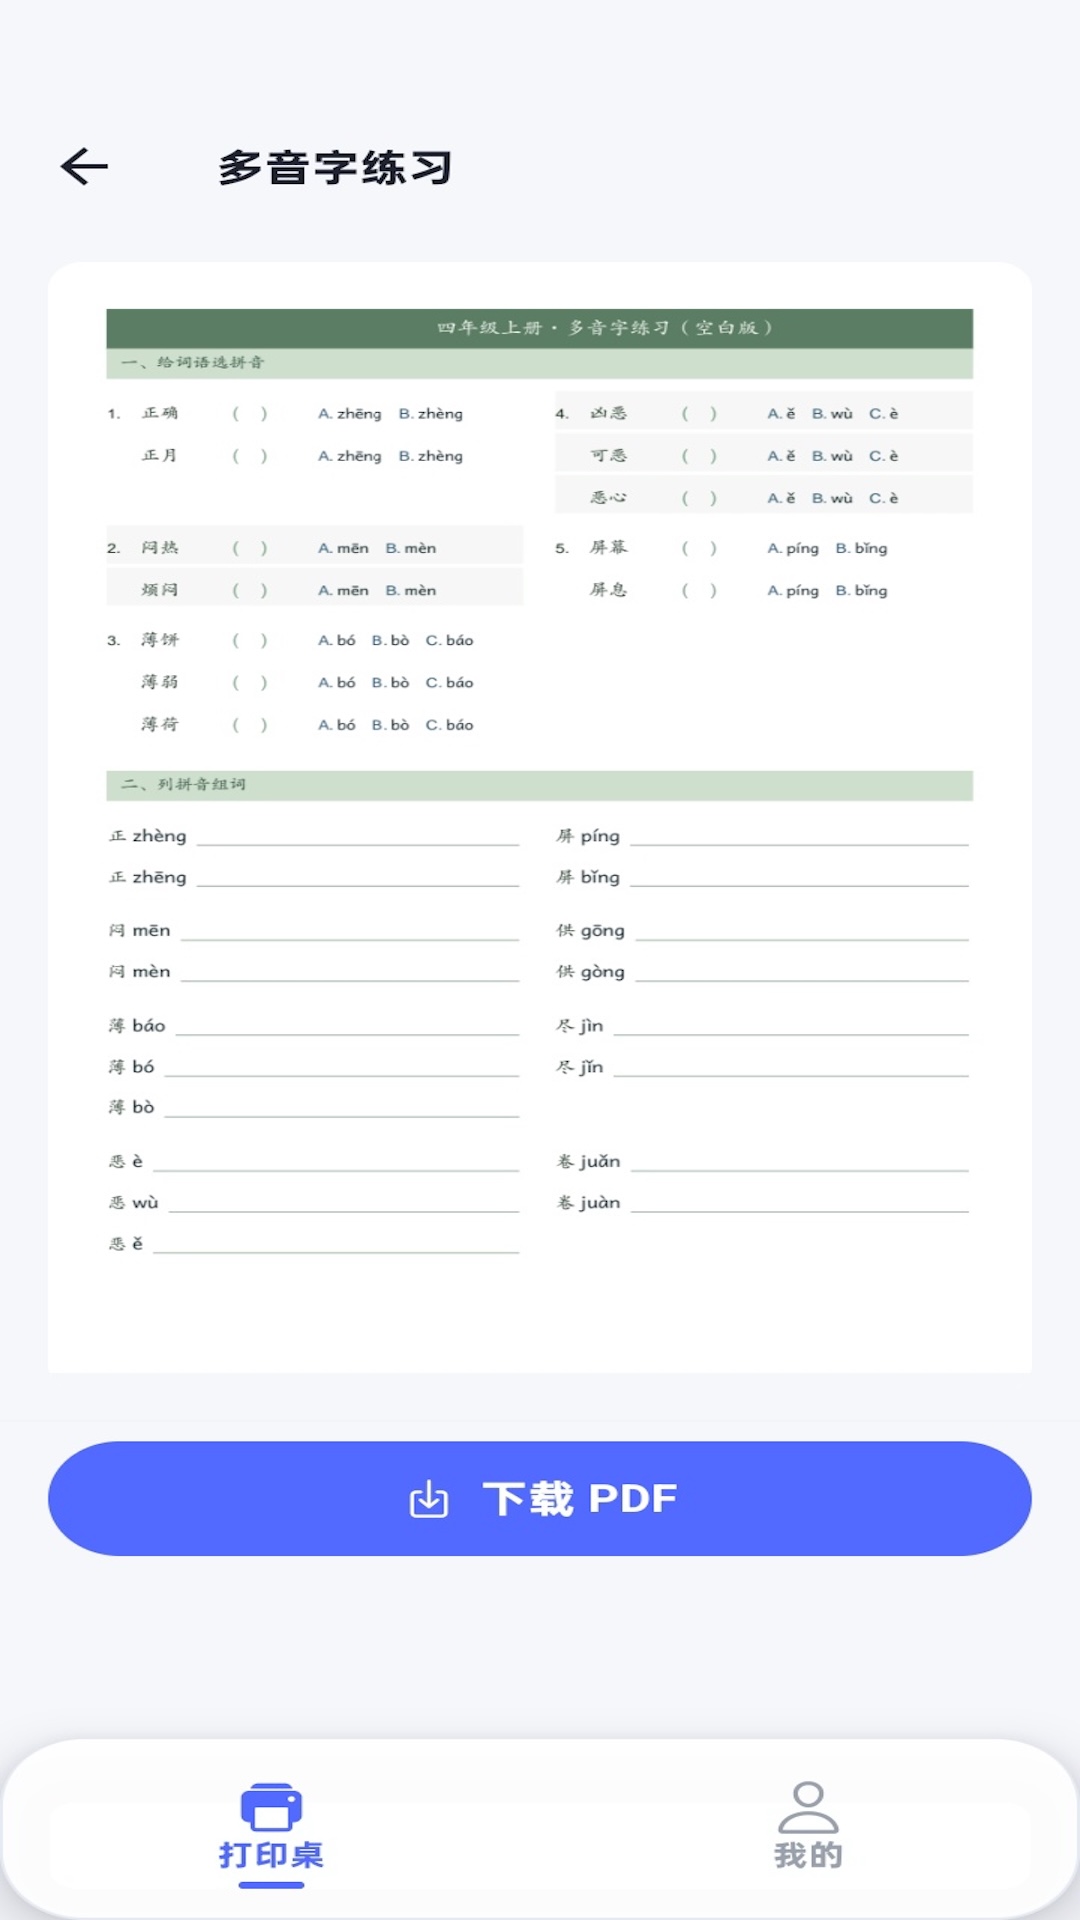
Task: Go back using the left arrow icon
Action: [84, 166]
